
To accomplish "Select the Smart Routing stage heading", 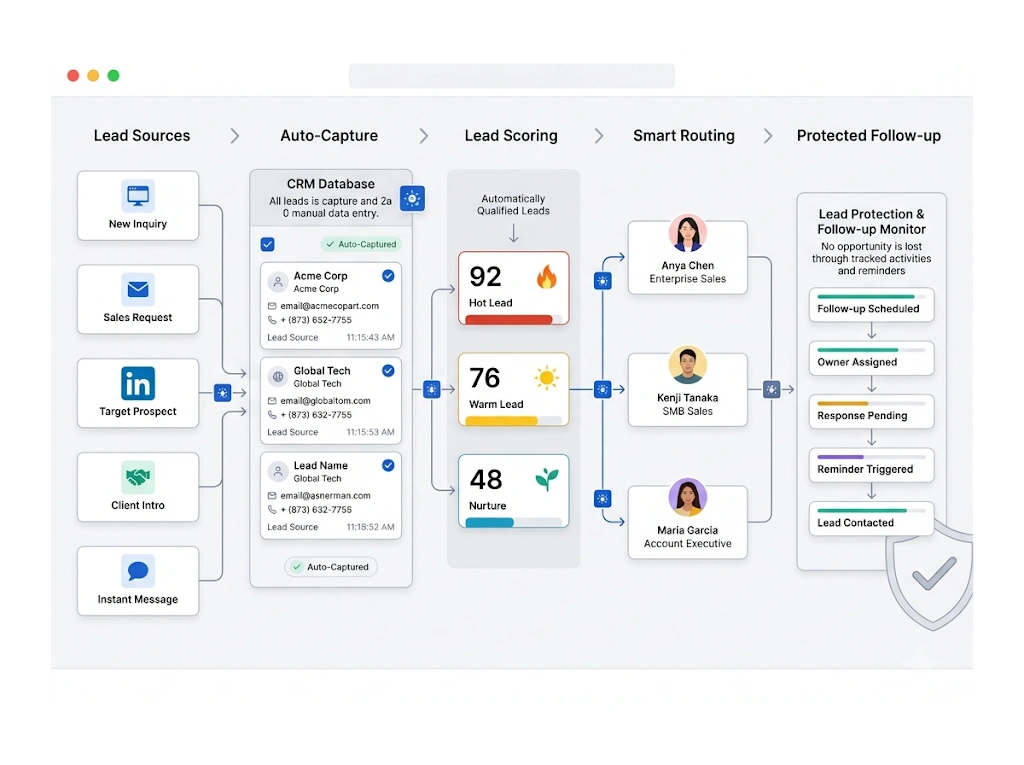I will pyautogui.click(x=684, y=136).
